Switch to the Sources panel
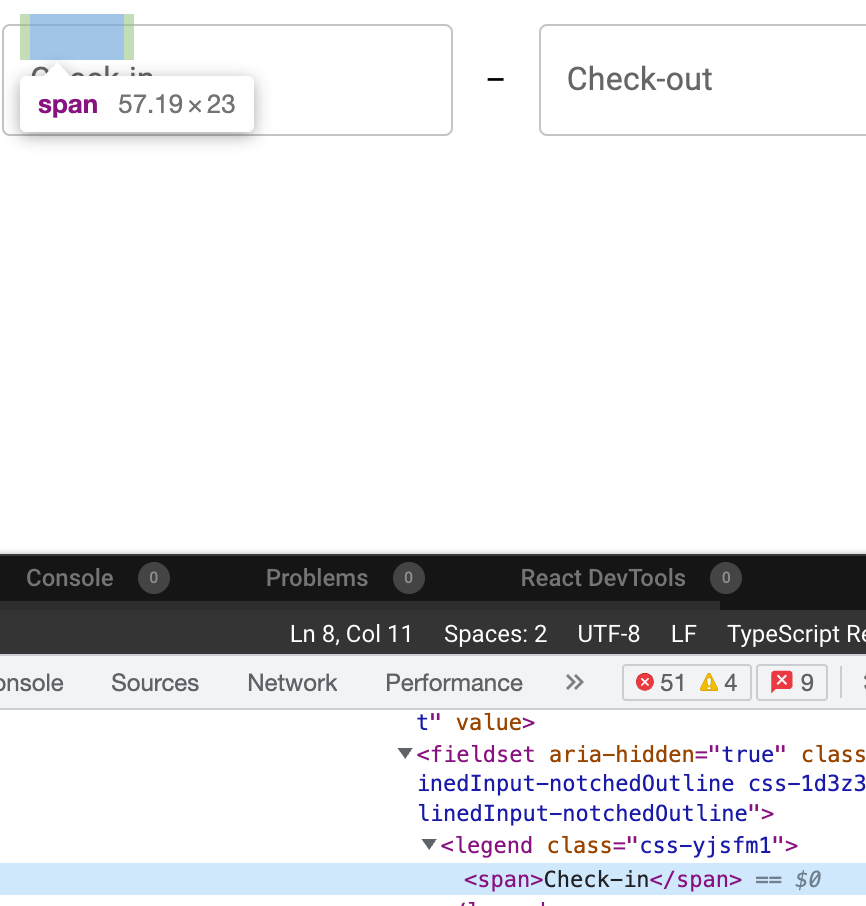This screenshot has width=866, height=906. click(154, 682)
